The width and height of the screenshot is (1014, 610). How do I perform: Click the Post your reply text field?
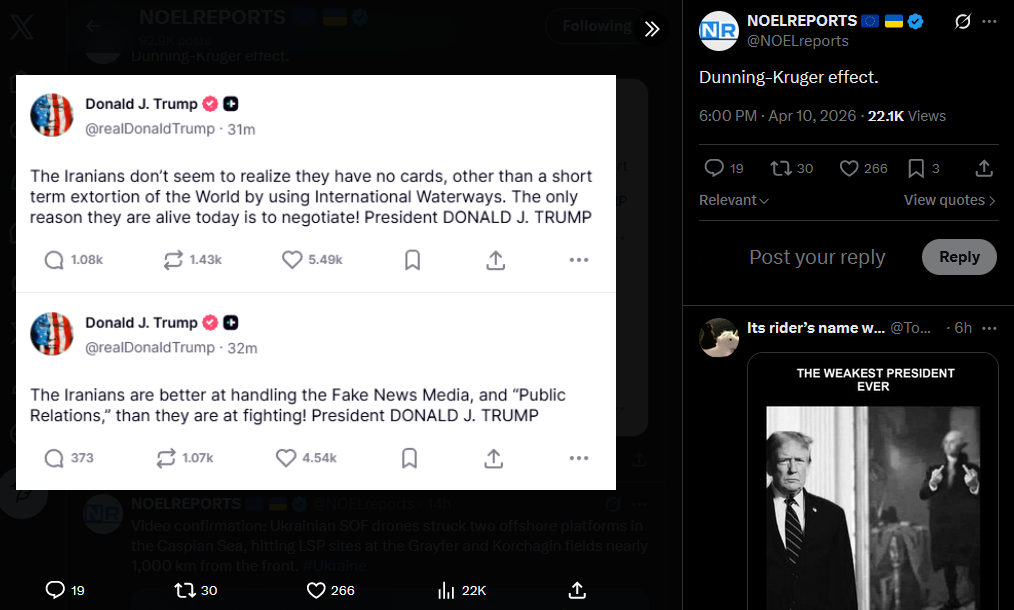click(x=817, y=257)
